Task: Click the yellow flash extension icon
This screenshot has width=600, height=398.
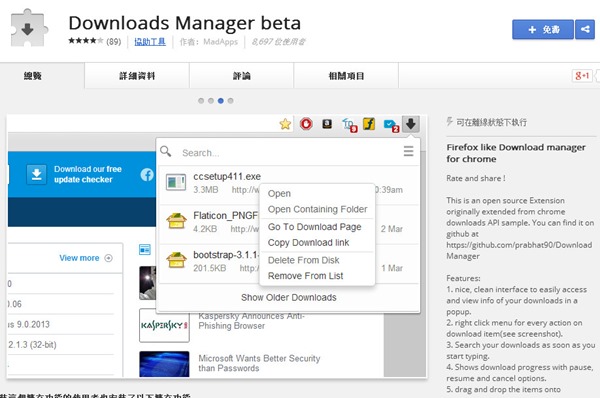Action: click(x=369, y=124)
